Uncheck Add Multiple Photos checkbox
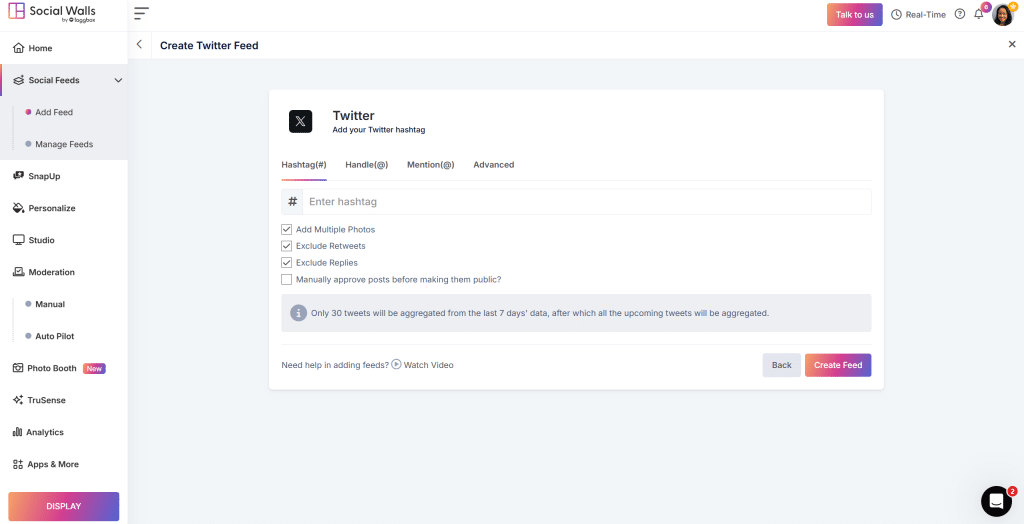 pos(287,230)
